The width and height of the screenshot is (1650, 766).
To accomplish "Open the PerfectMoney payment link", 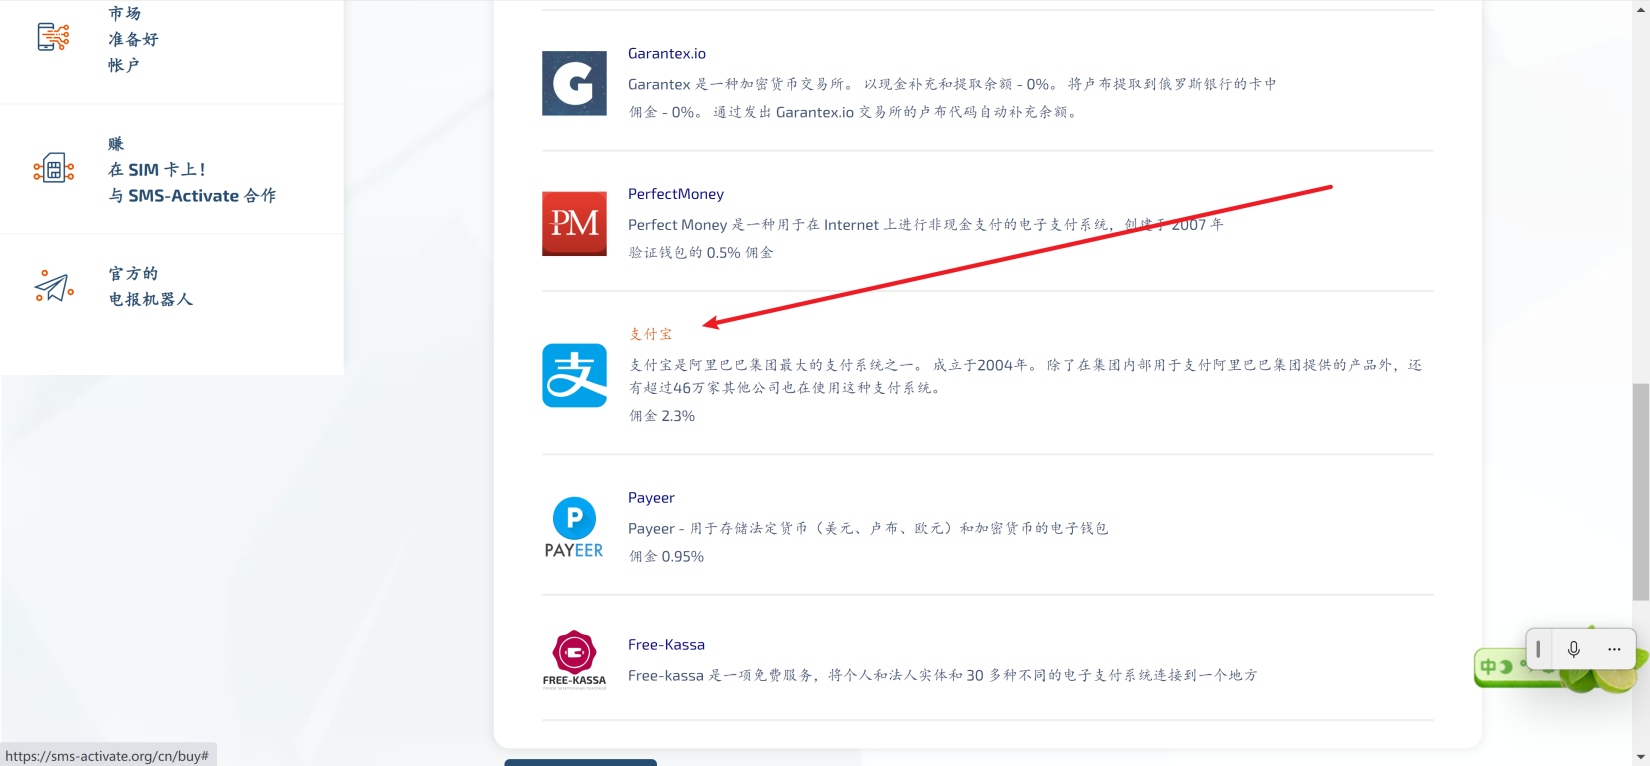I will click(676, 194).
